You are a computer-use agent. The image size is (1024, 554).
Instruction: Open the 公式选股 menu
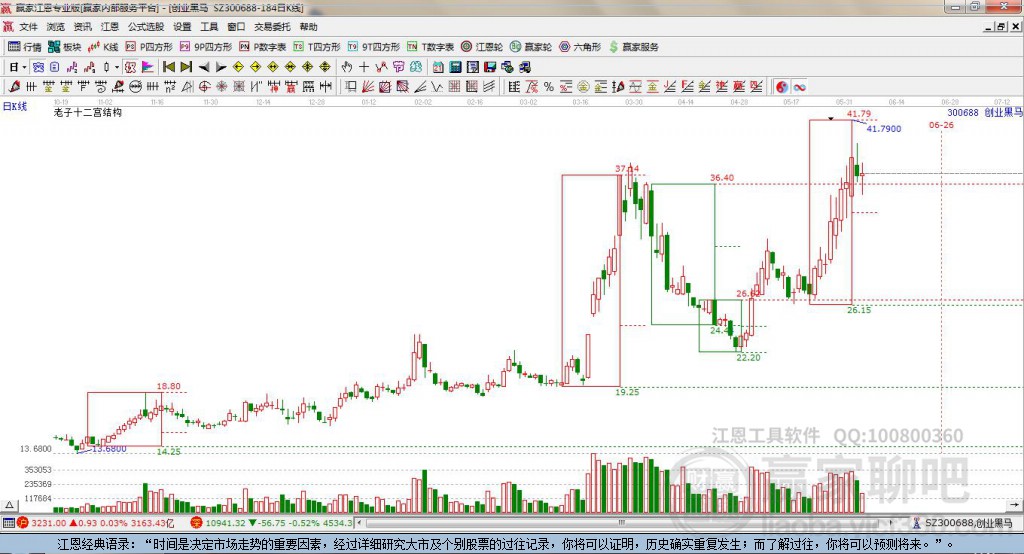146,27
